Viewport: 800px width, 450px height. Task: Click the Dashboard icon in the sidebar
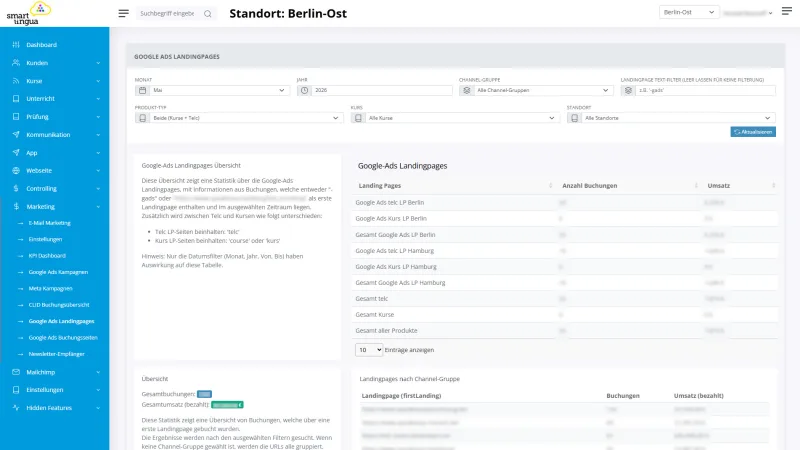point(16,45)
